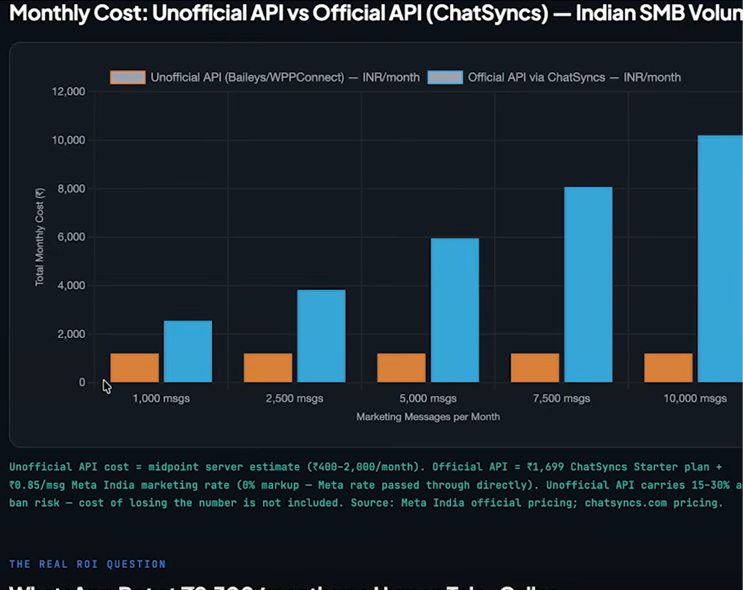Click the 'Meta India official pricing' source text
Screen dimensions: 743x590
pyautogui.click(x=489, y=503)
